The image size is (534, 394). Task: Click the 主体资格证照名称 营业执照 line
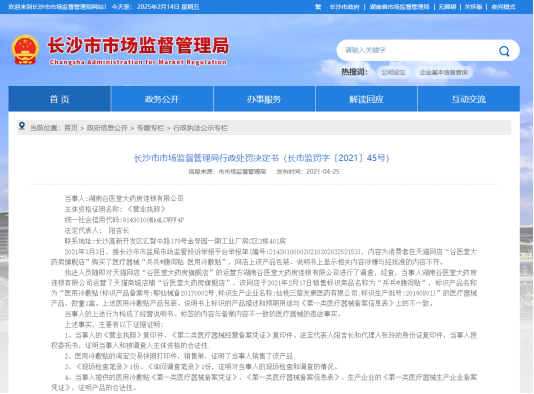point(115,209)
